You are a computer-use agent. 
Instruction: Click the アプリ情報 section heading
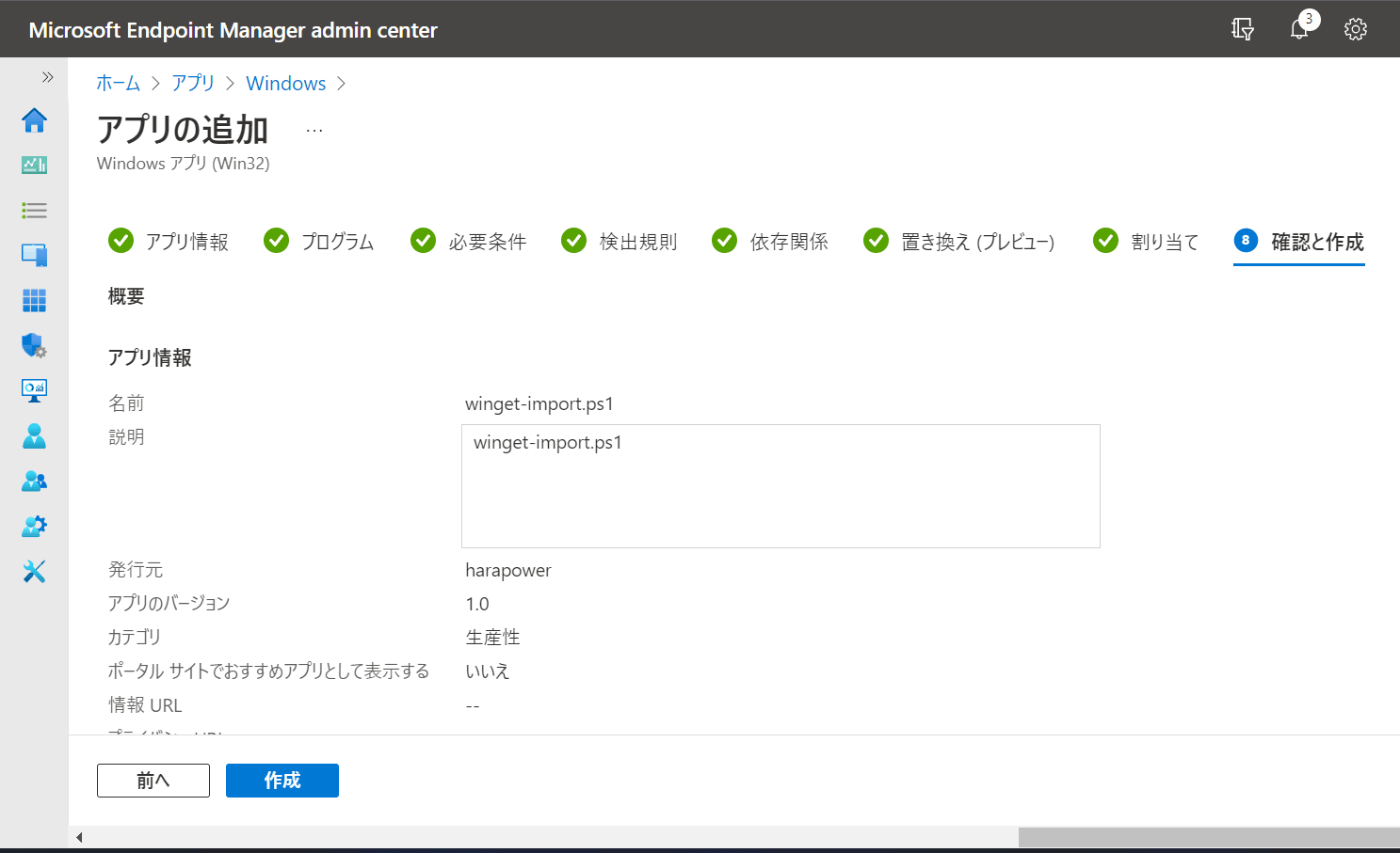[150, 358]
